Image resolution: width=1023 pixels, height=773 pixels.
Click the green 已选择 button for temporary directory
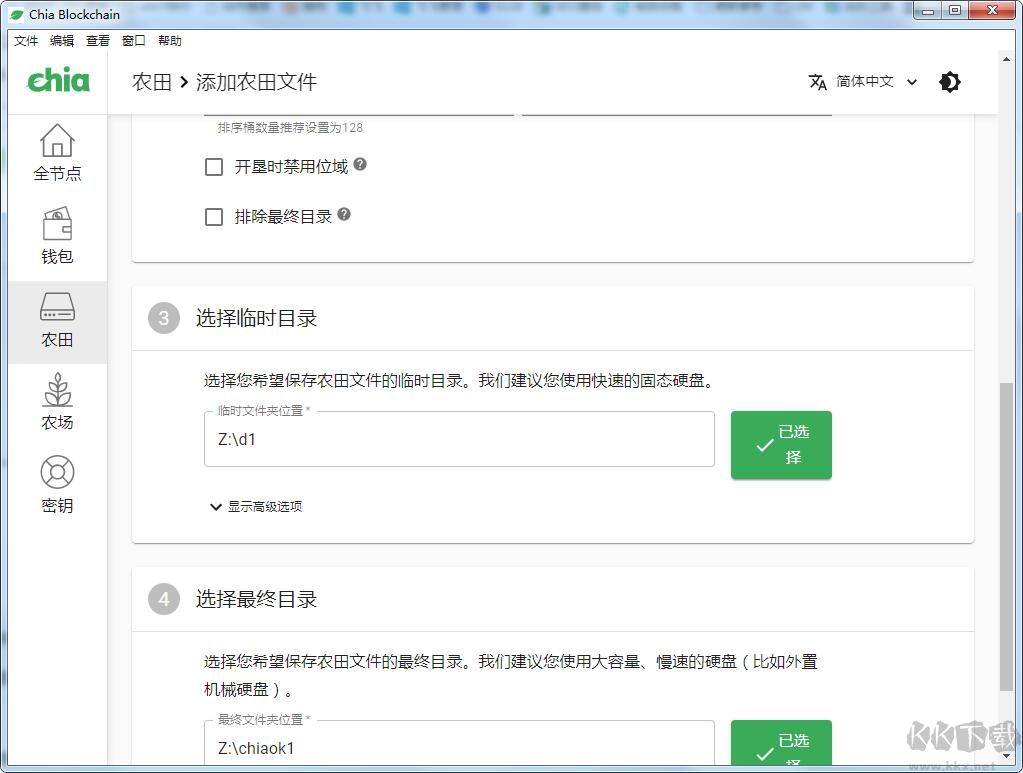(780, 444)
